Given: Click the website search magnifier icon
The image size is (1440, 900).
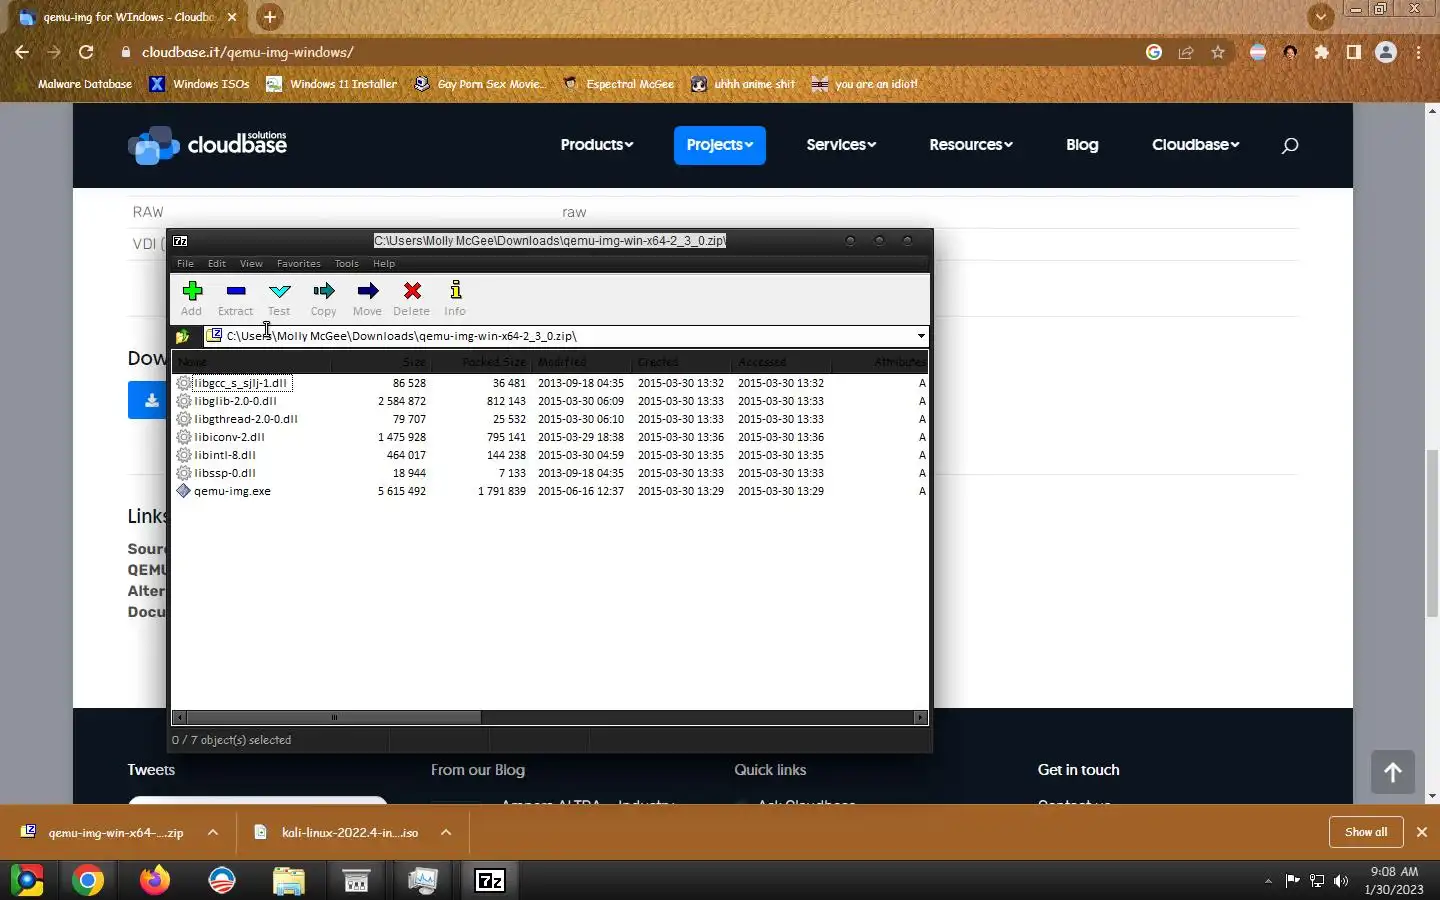Looking at the screenshot, I should [1290, 146].
